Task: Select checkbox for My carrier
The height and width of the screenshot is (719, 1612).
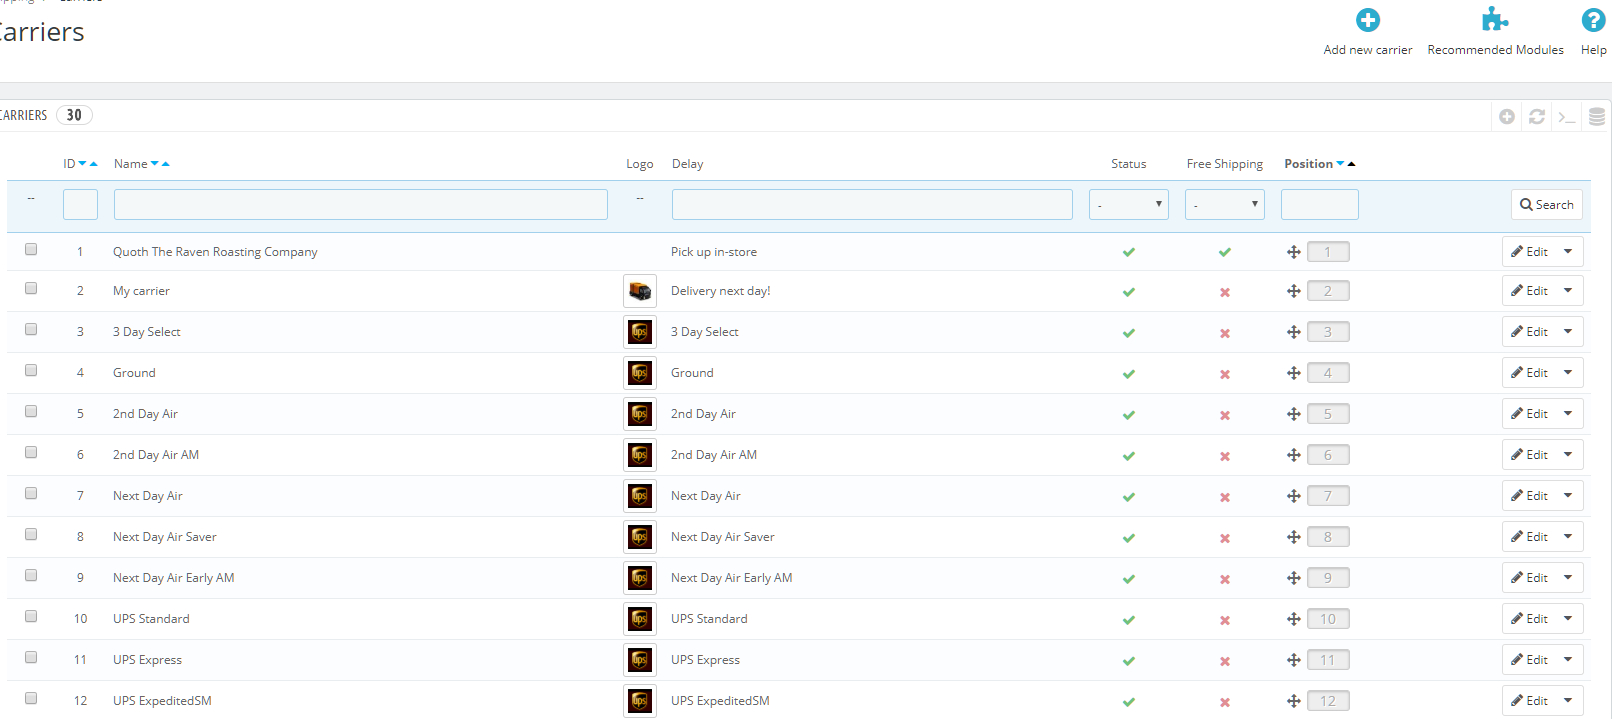Action: click(x=31, y=288)
